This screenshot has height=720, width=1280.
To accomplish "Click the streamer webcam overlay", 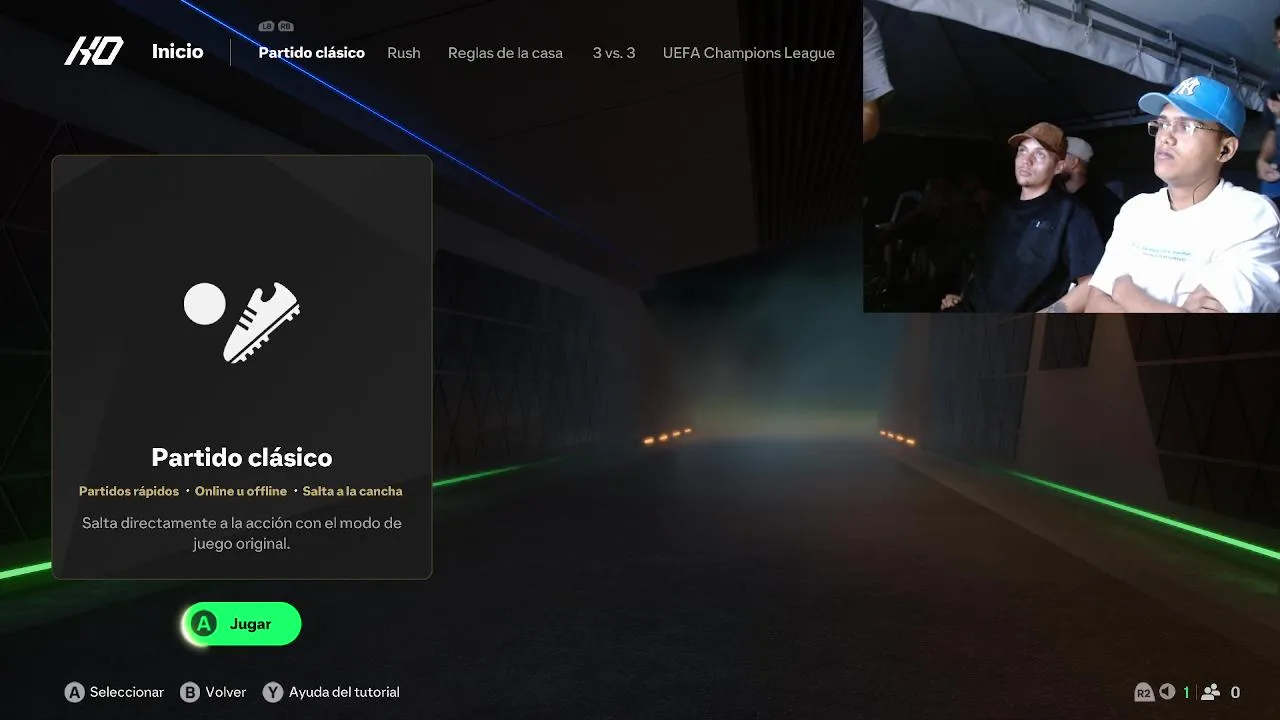I will coord(1071,156).
